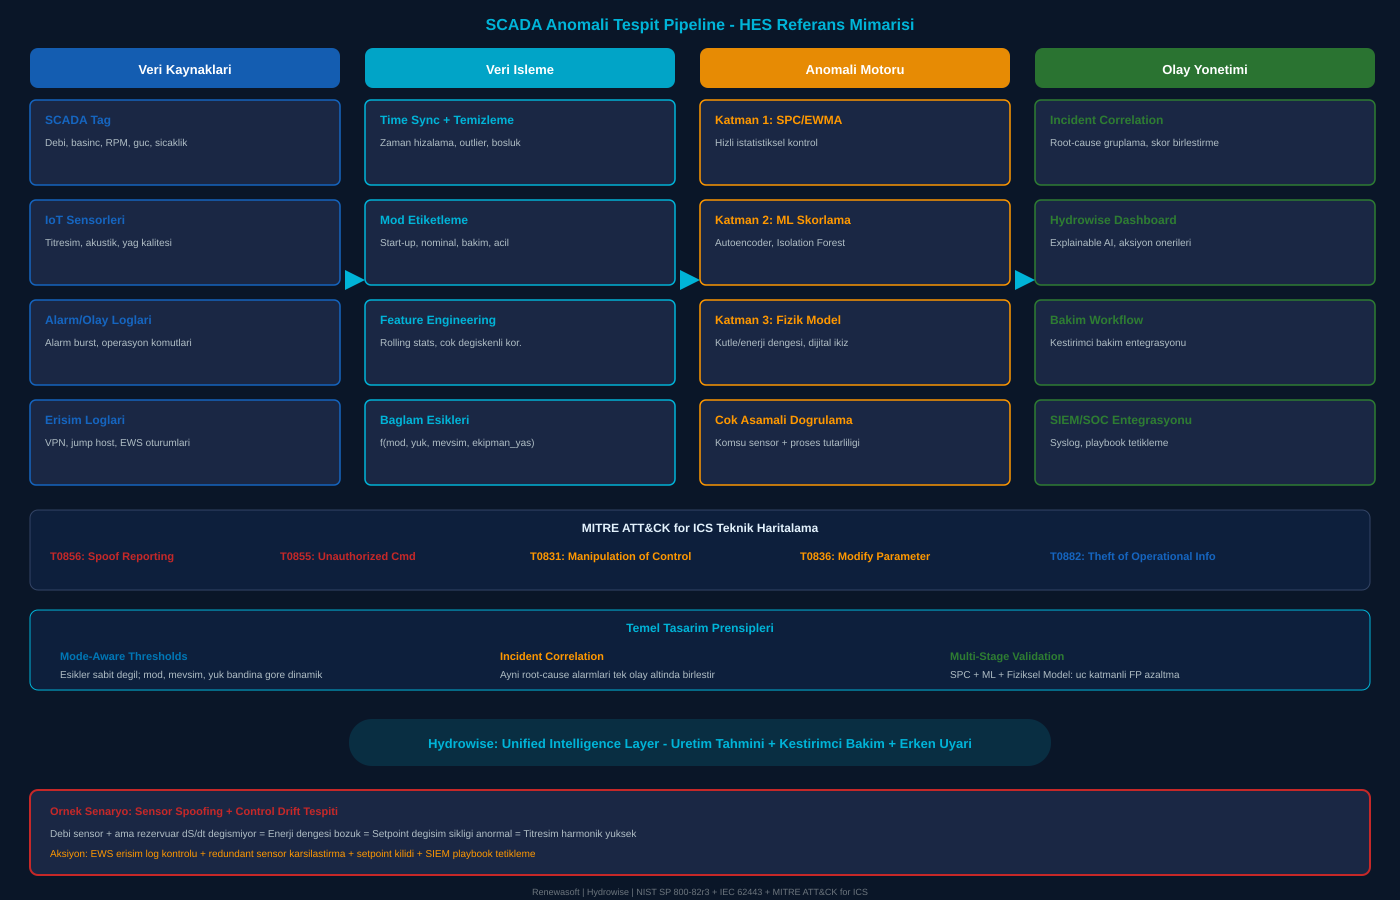The width and height of the screenshot is (1400, 900).
Task: Open the Anomali Motoru header
Action: coord(855,69)
